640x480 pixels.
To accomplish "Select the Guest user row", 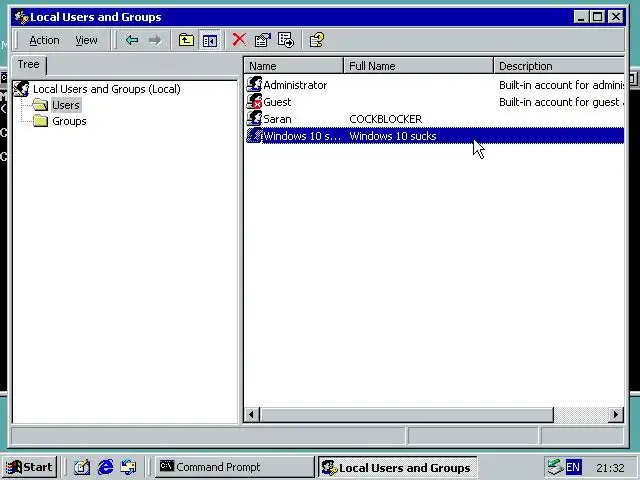I will click(x=434, y=102).
